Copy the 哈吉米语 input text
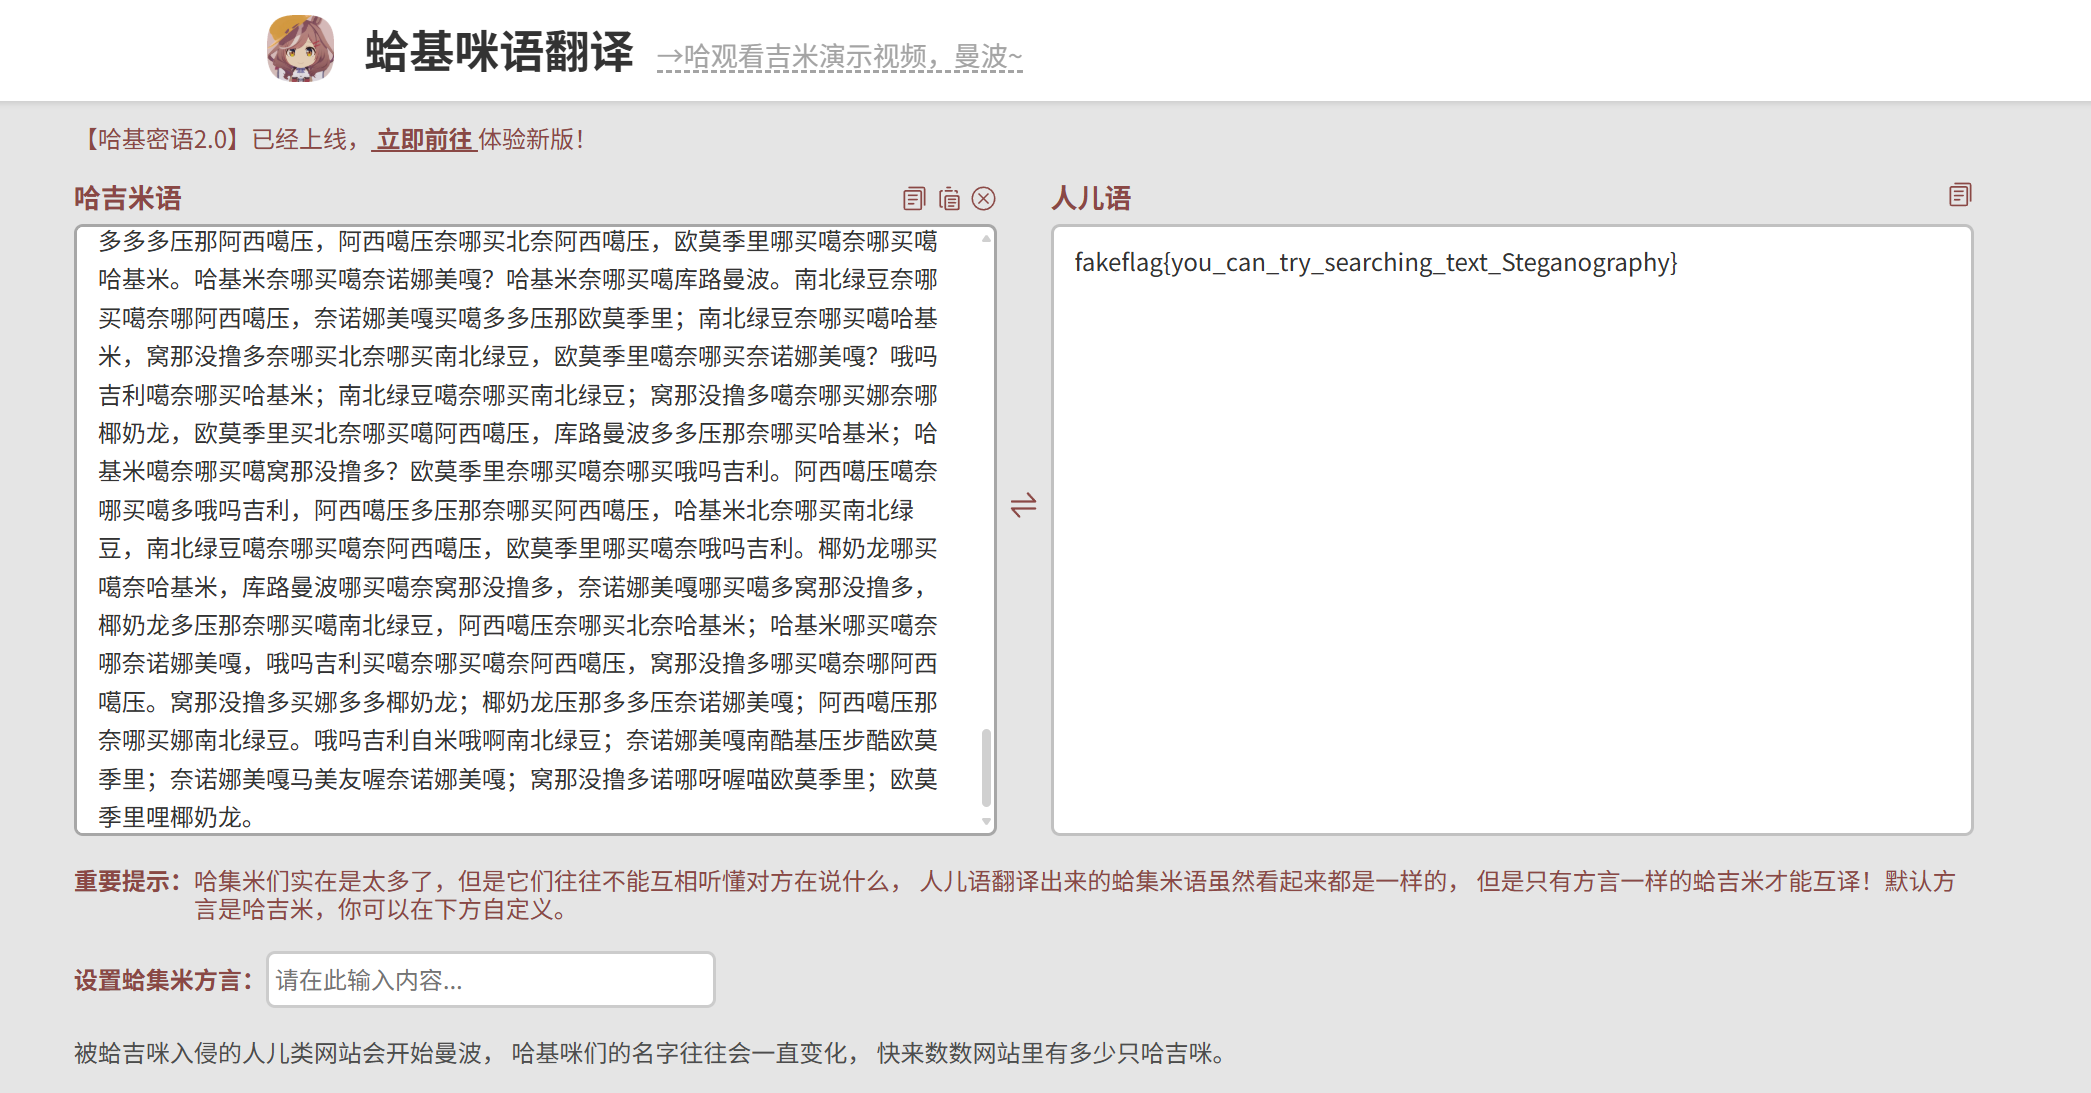This screenshot has width=2091, height=1093. [x=913, y=199]
